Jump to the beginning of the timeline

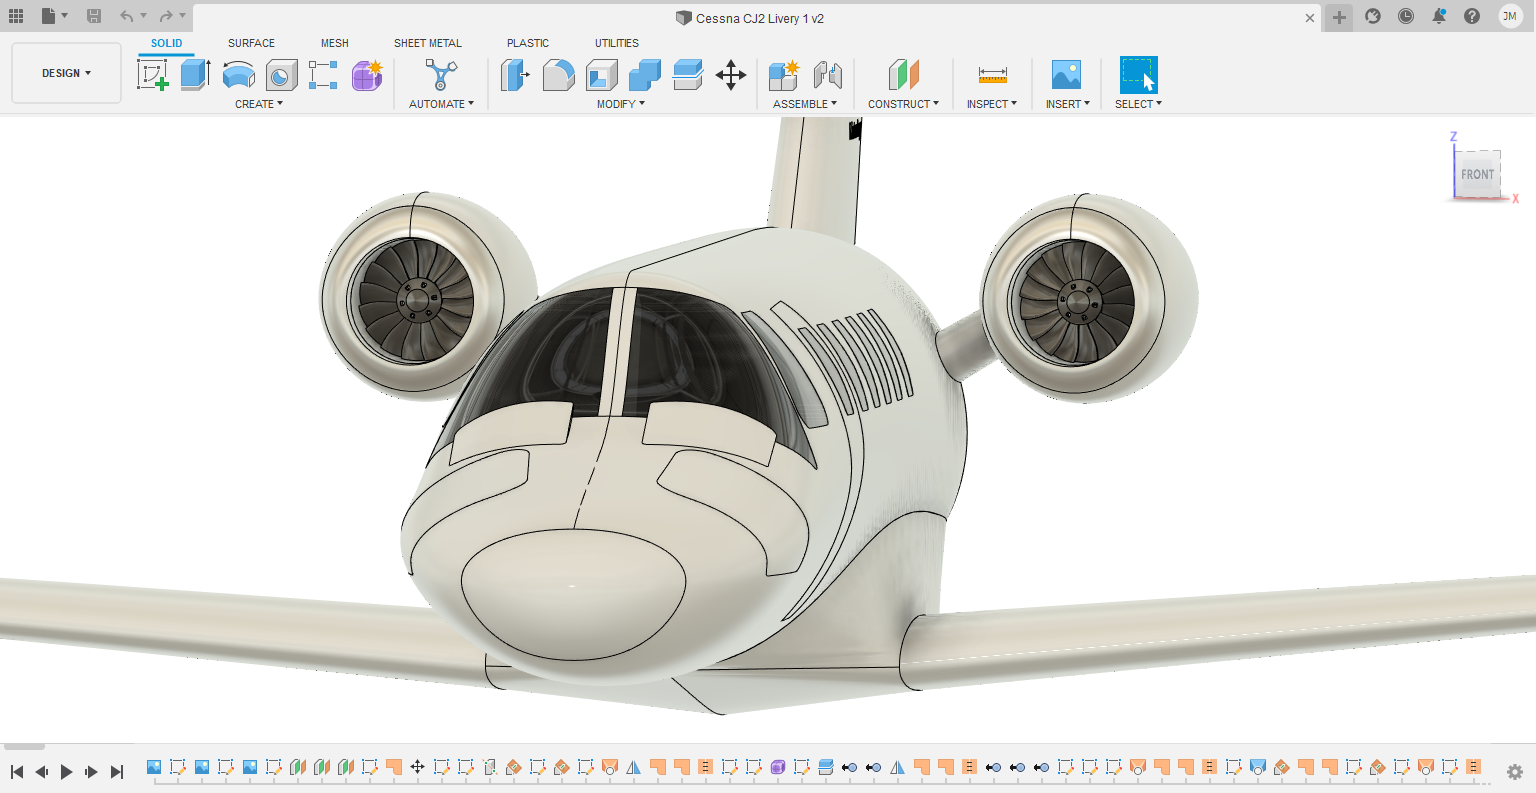coord(17,772)
